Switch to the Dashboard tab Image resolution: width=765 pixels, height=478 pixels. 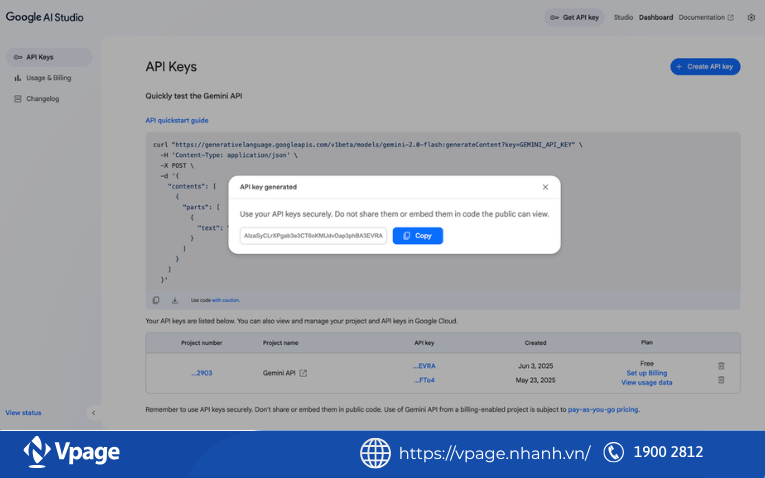point(656,18)
